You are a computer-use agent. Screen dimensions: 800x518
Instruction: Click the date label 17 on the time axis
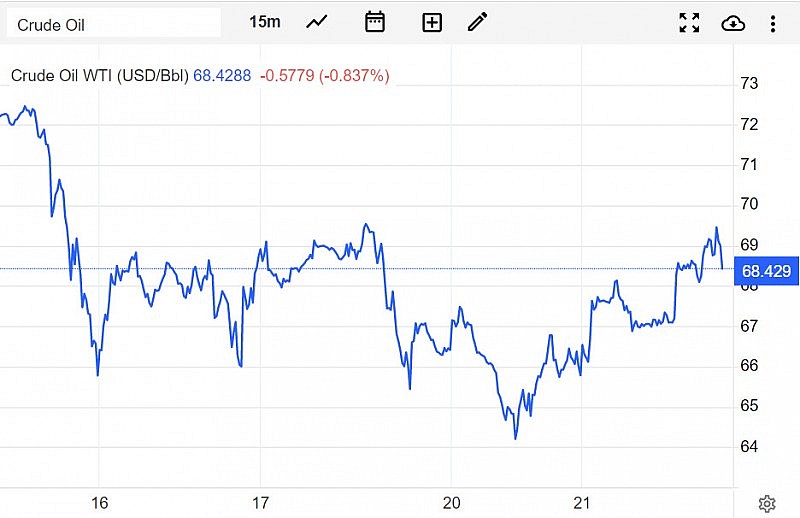[261, 503]
